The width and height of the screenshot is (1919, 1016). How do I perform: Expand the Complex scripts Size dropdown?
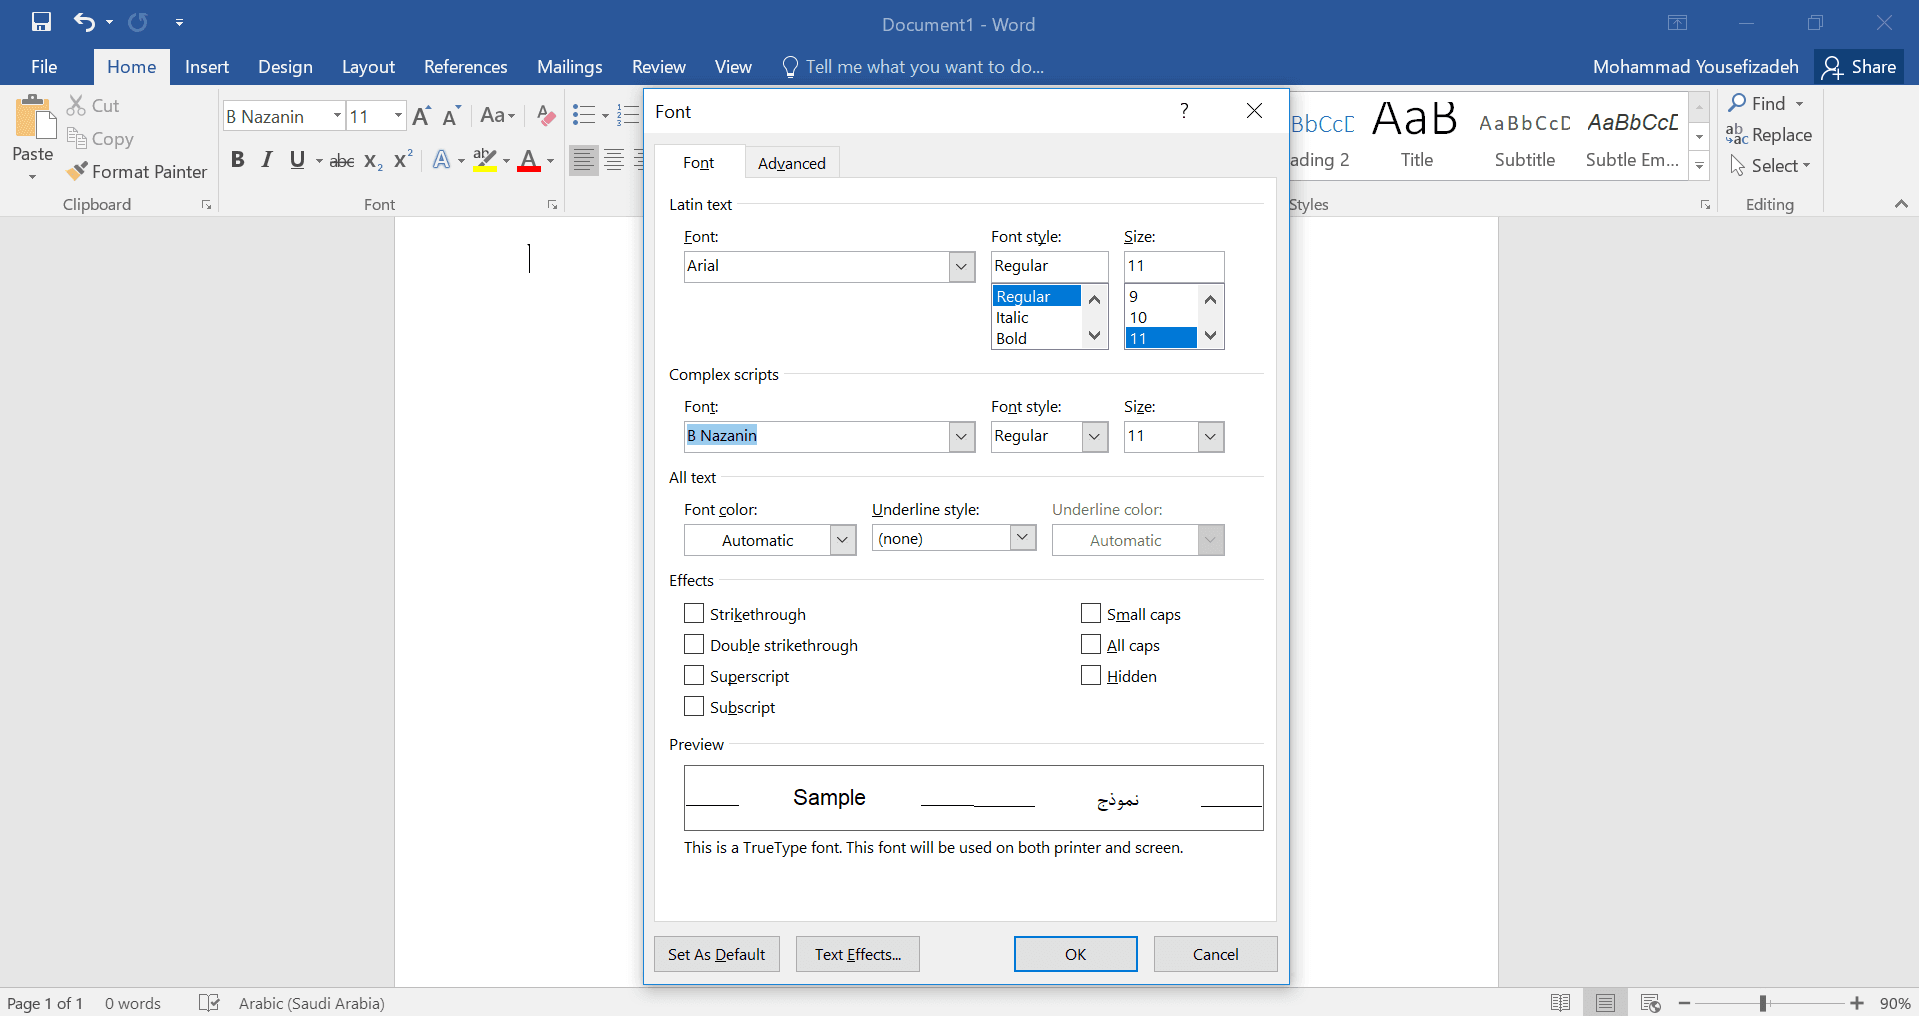coord(1210,437)
